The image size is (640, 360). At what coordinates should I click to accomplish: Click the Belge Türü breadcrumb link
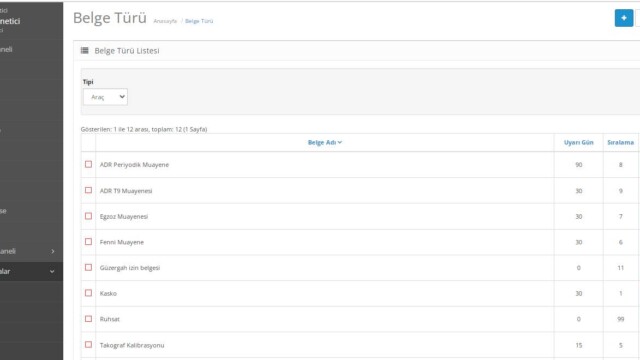pos(199,21)
